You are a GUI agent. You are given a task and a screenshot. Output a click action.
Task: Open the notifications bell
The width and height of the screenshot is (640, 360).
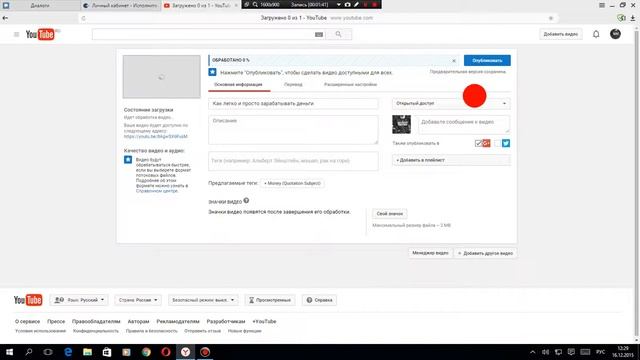(x=596, y=34)
